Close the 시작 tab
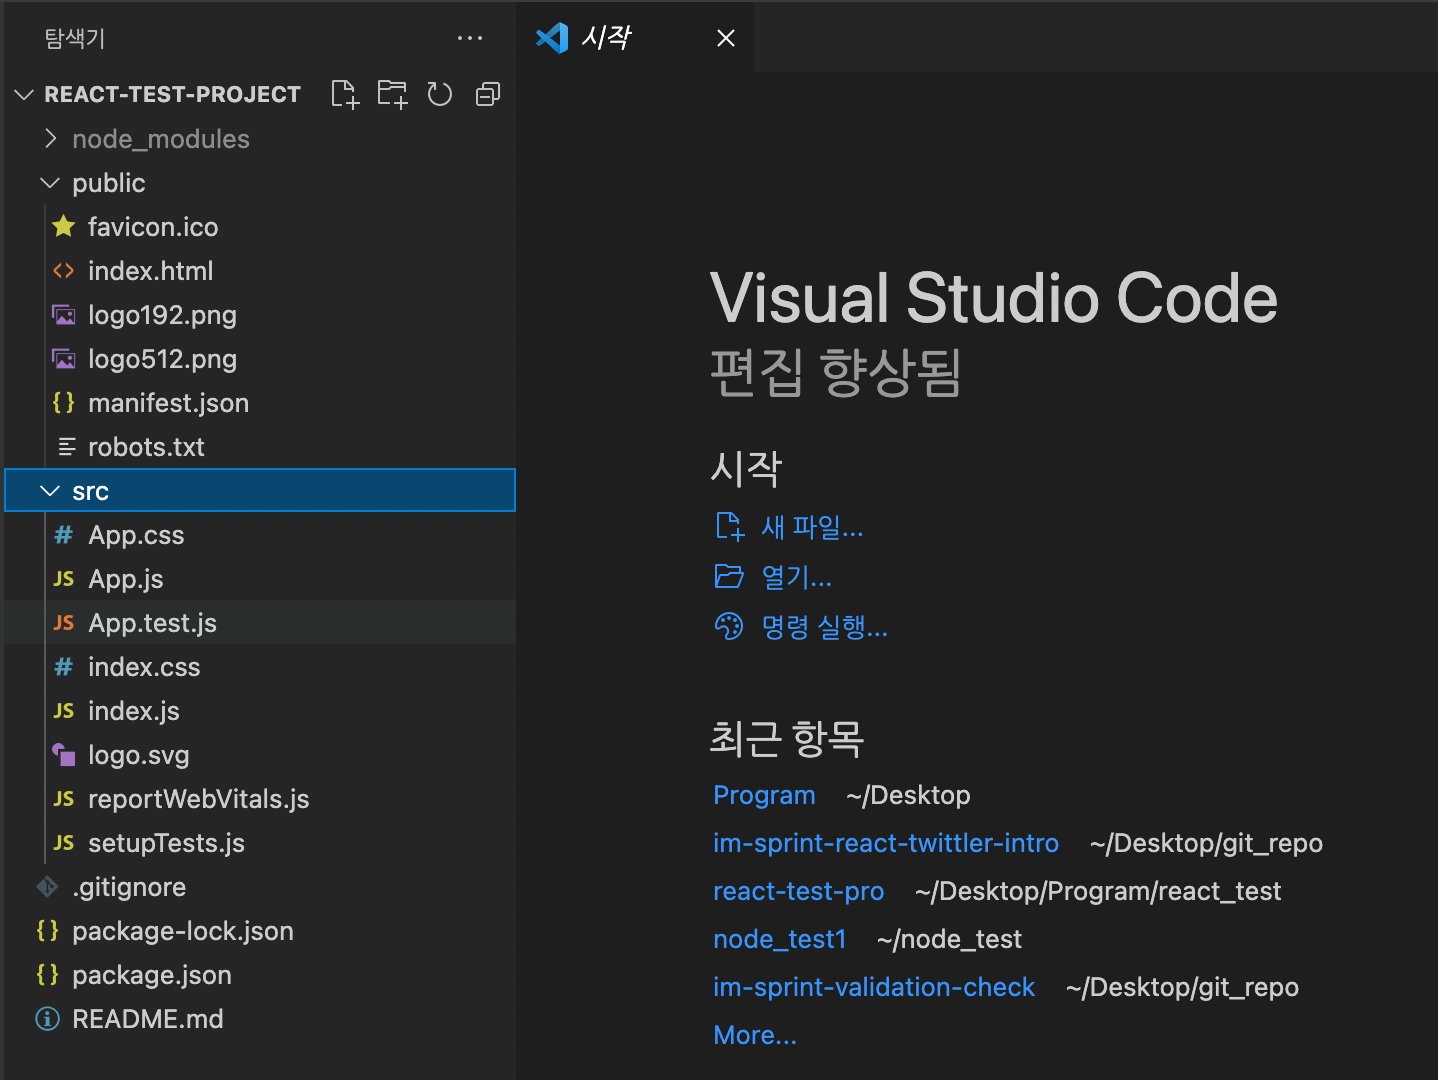The height and width of the screenshot is (1080, 1438). coord(726,38)
